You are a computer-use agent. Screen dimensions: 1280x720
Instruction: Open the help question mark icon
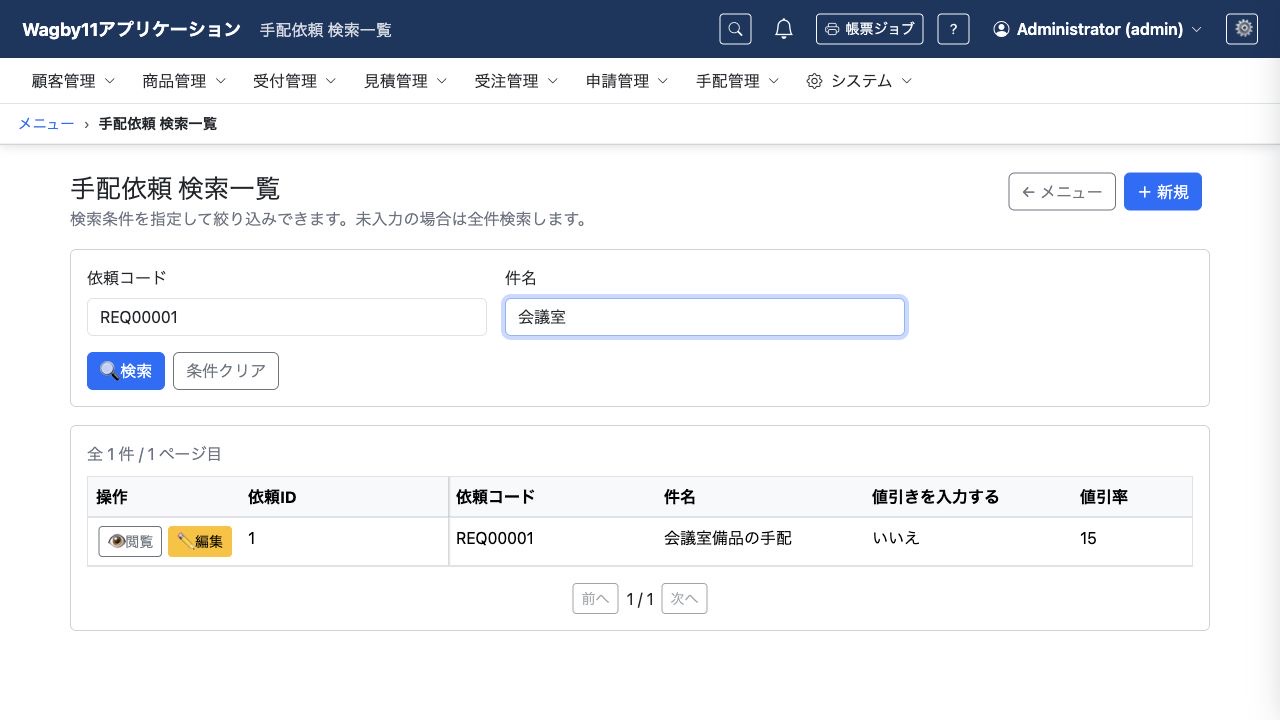coord(953,29)
